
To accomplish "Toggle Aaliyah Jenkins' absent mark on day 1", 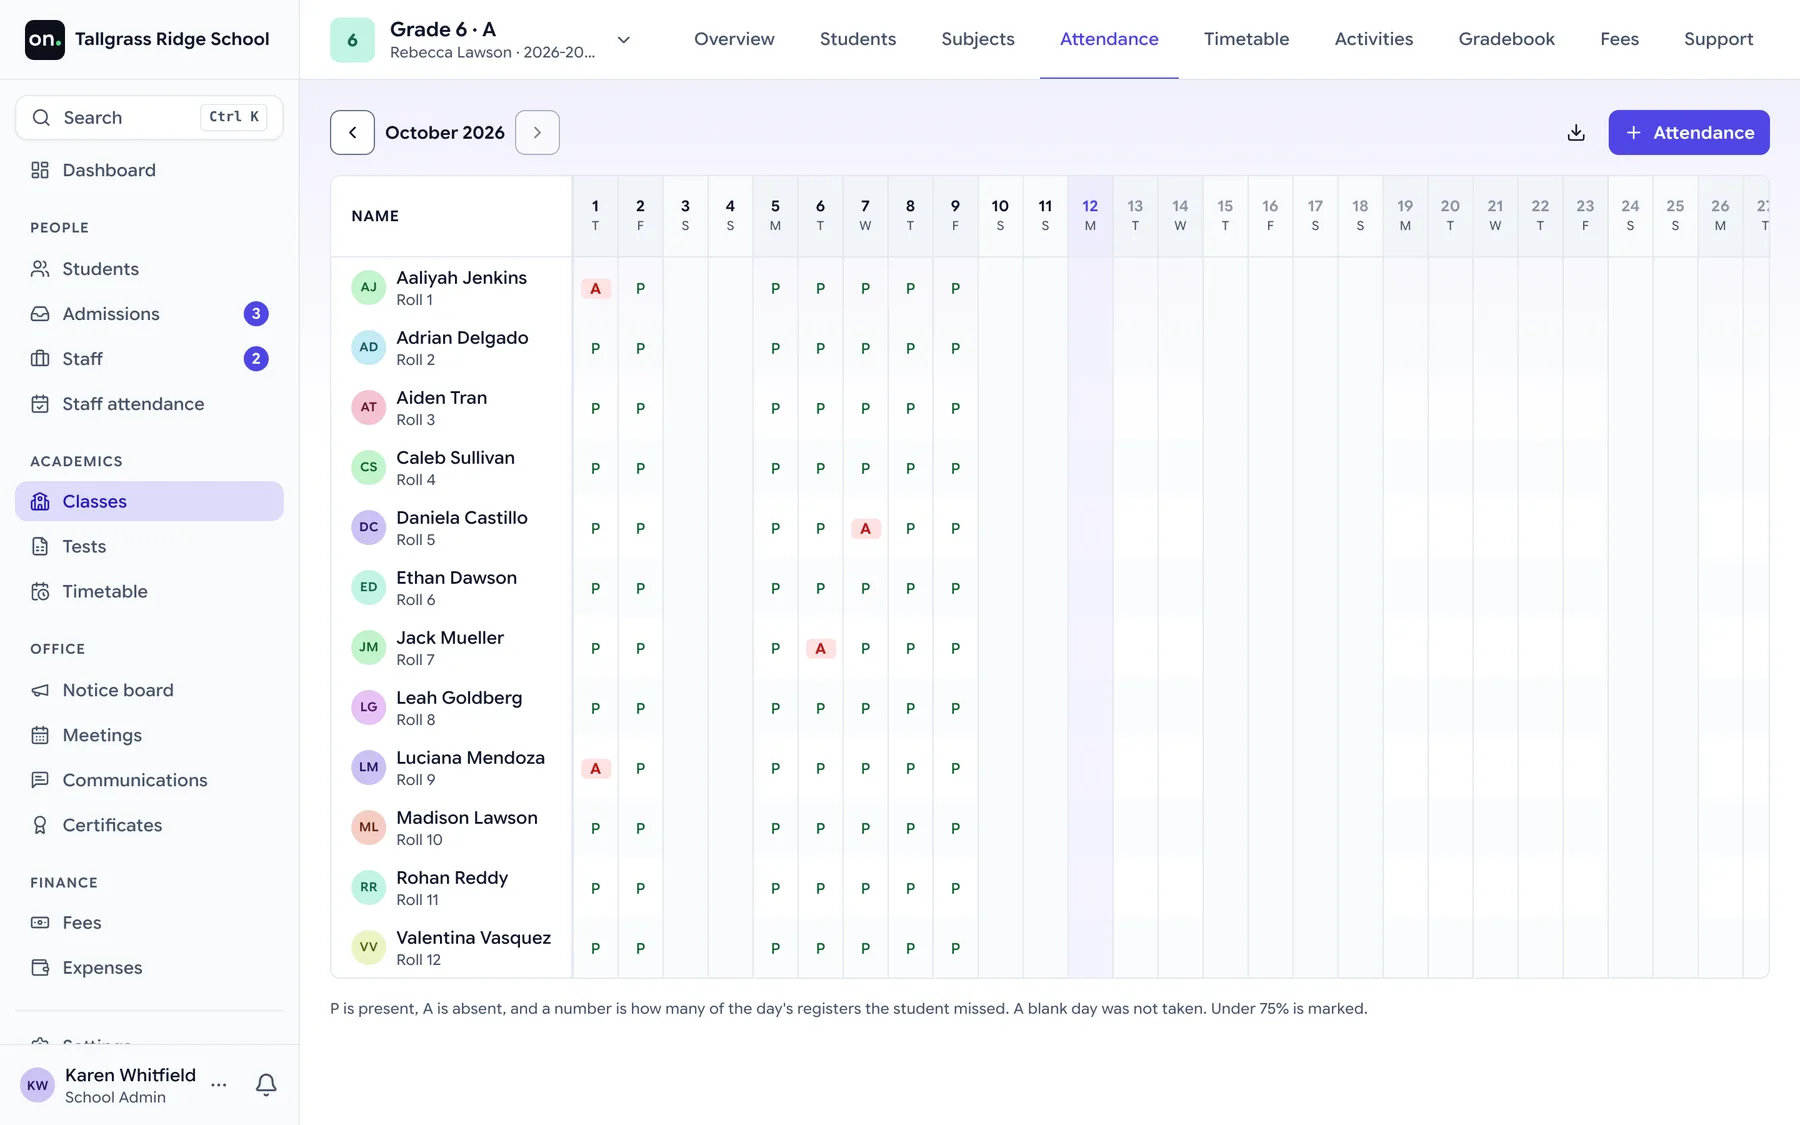I will pos(595,288).
